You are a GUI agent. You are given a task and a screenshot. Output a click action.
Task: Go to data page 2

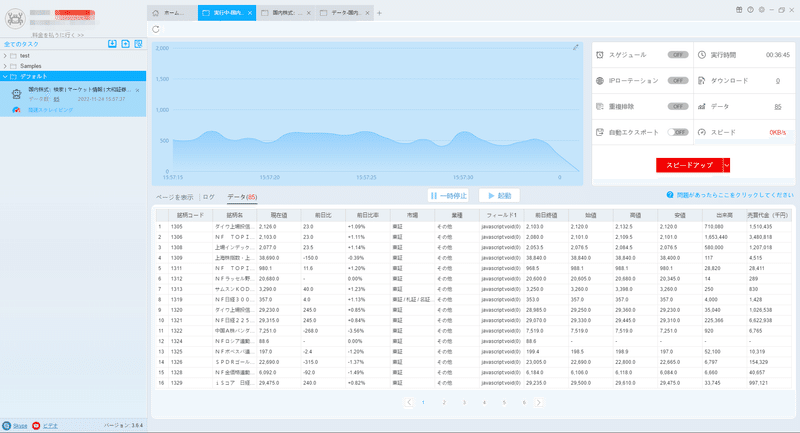coord(444,402)
